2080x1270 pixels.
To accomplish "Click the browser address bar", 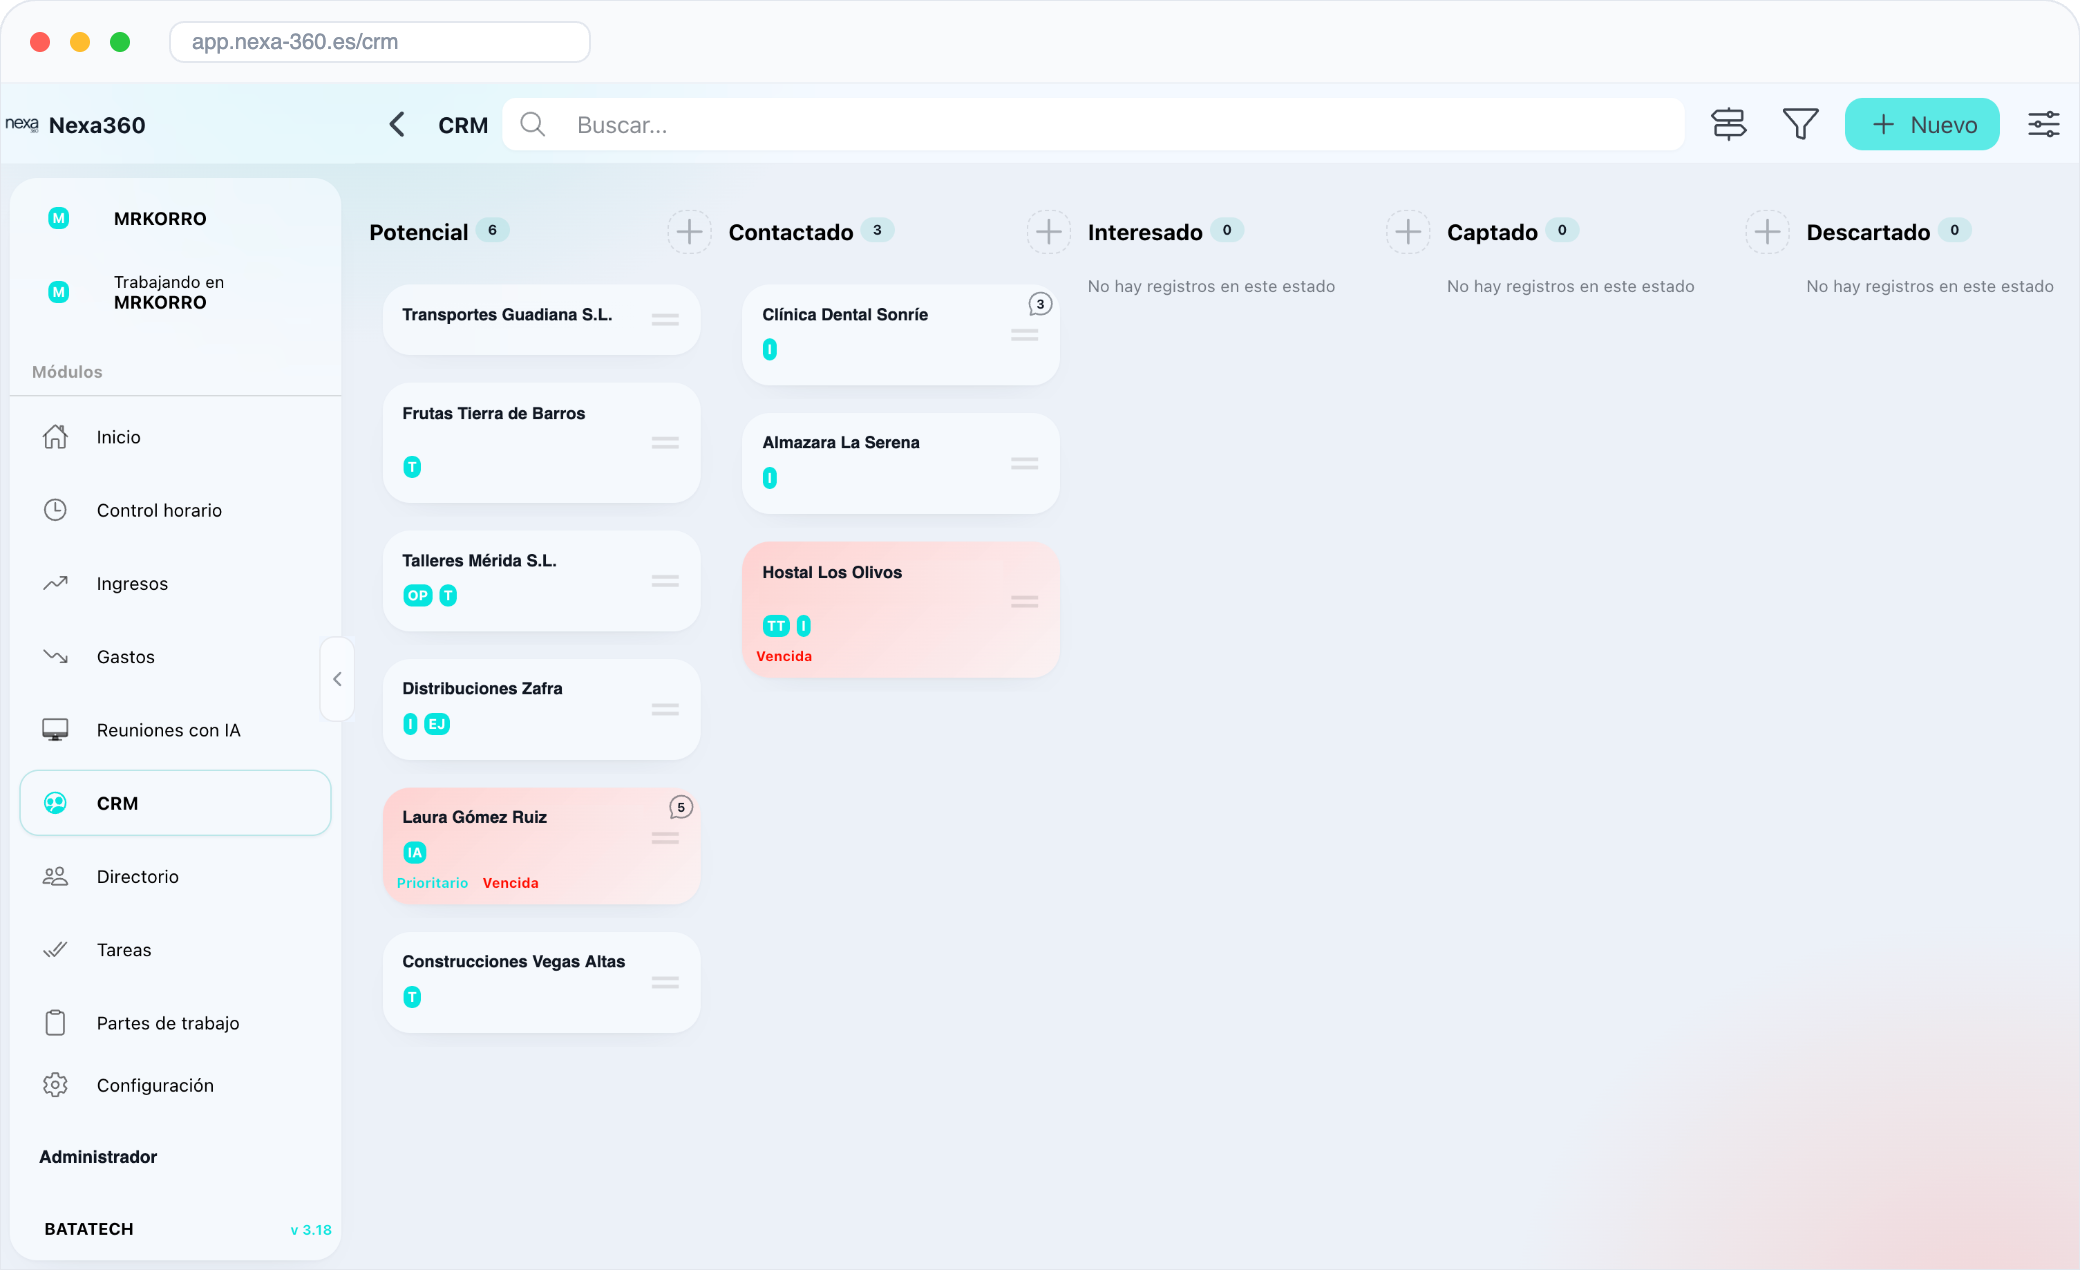I will coord(380,42).
